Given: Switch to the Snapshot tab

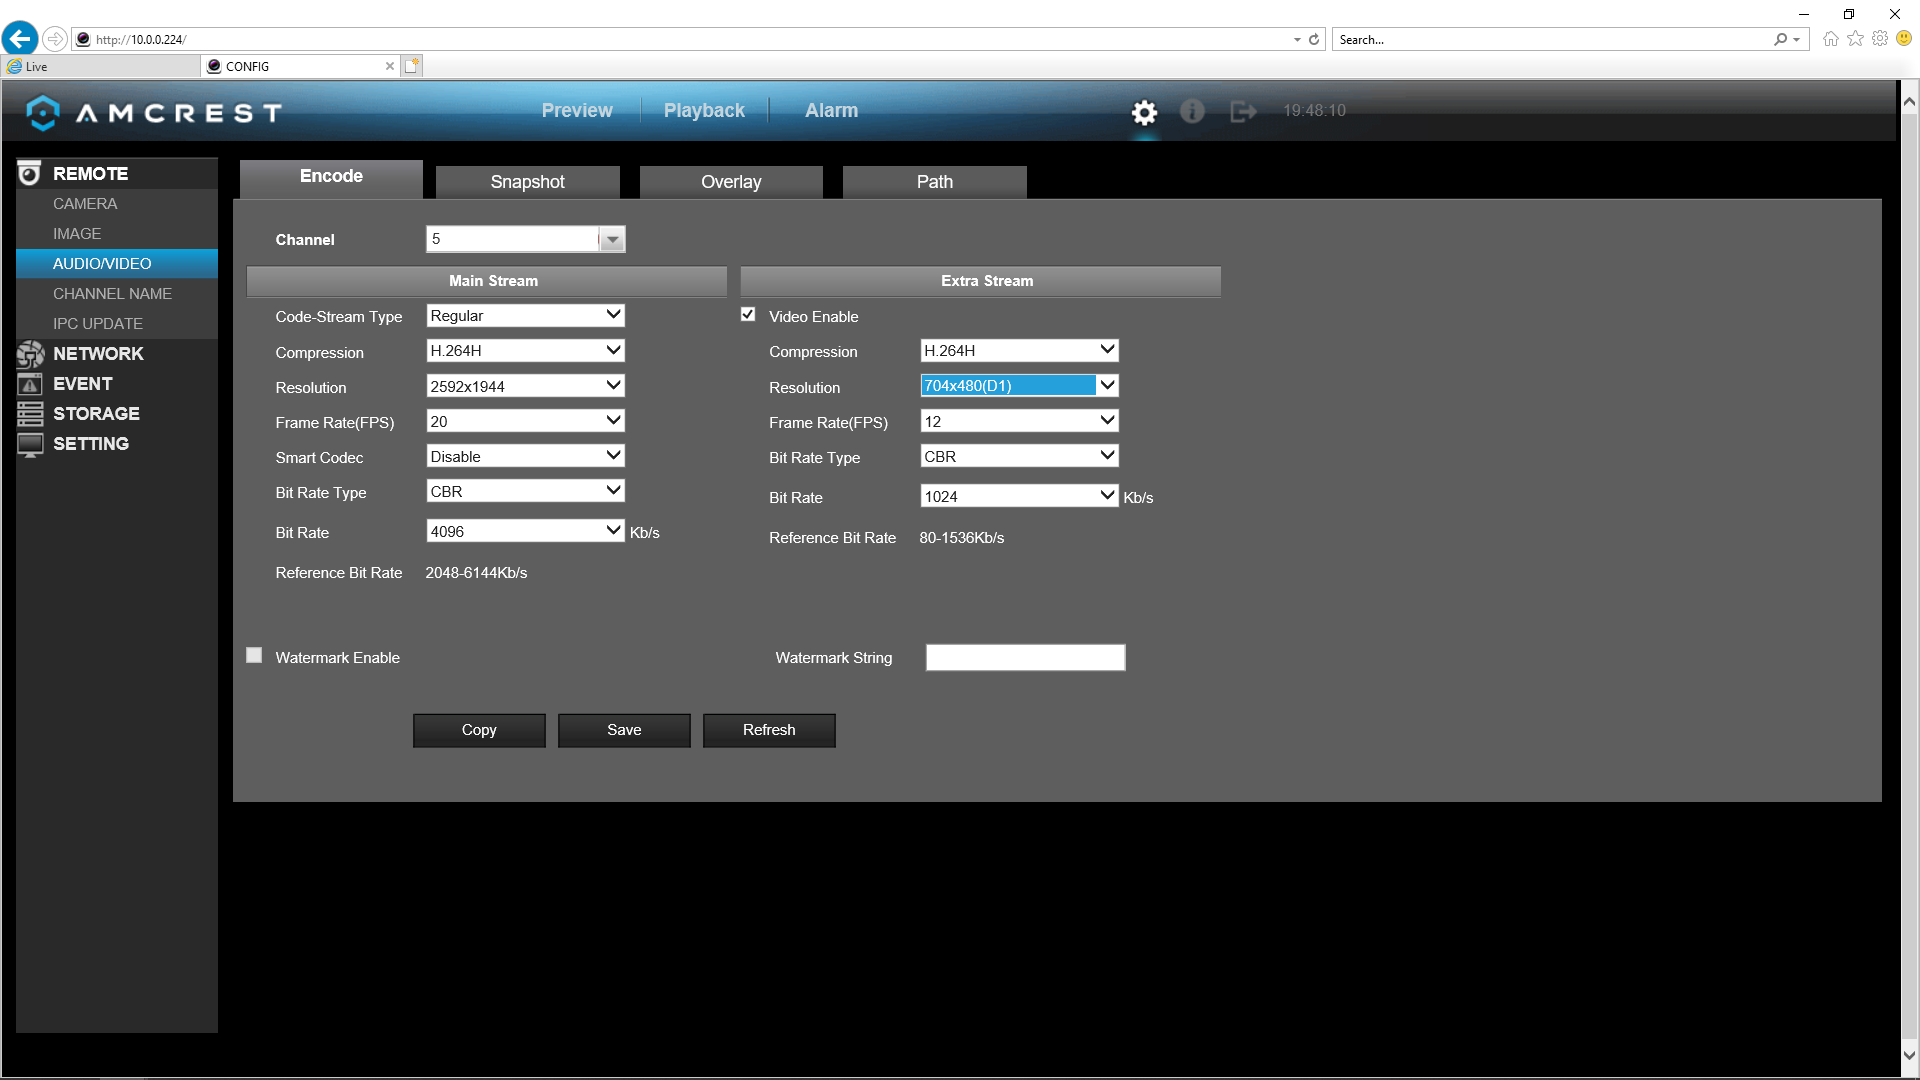Looking at the screenshot, I should coord(527,182).
